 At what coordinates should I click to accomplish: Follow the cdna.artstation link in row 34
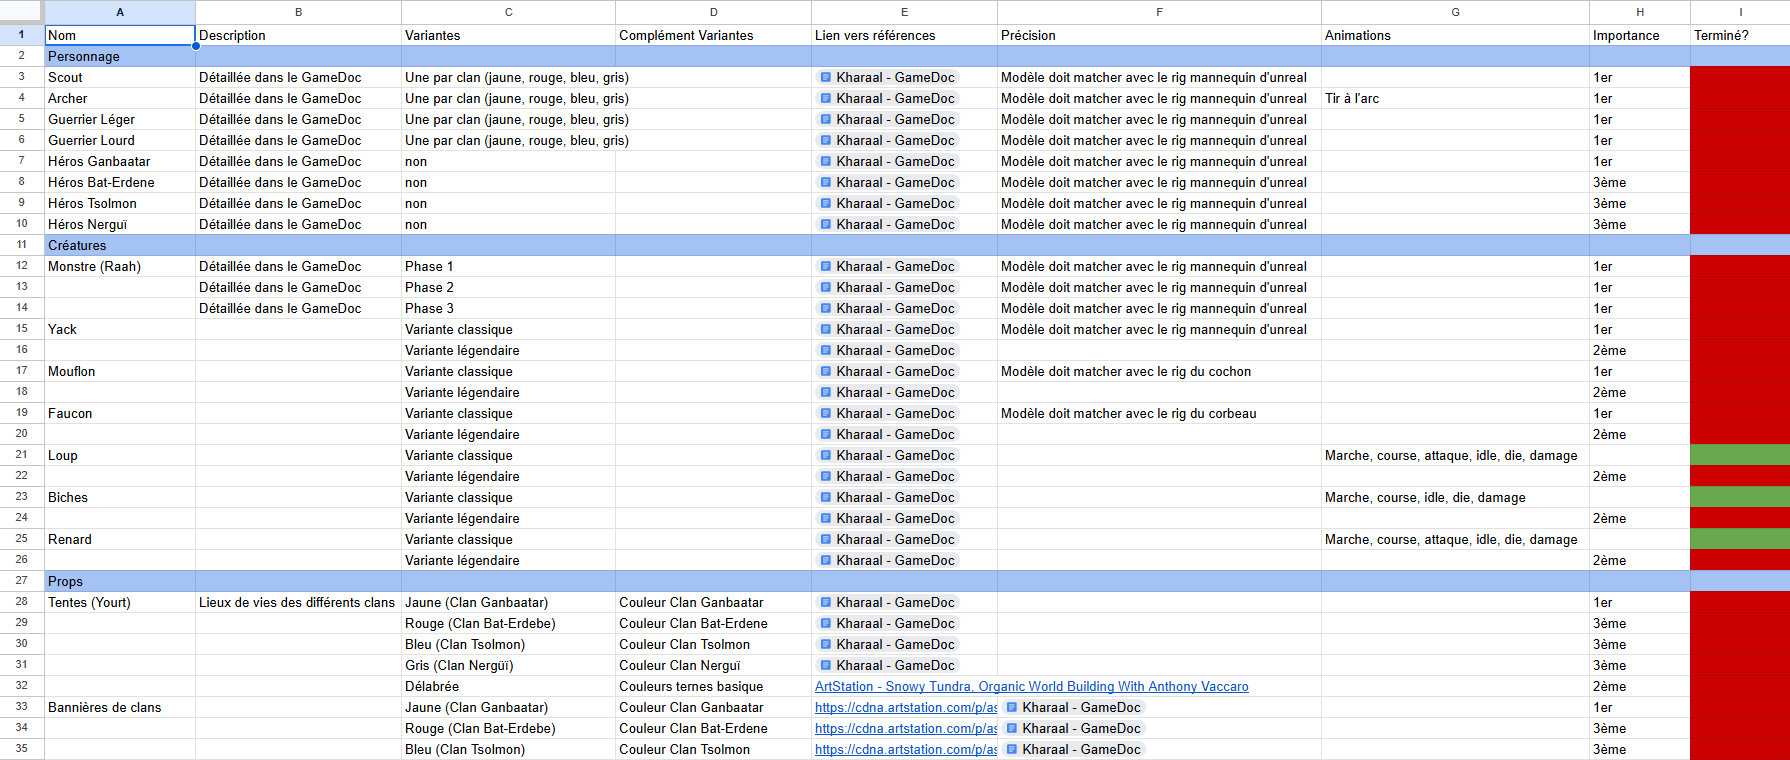(905, 728)
